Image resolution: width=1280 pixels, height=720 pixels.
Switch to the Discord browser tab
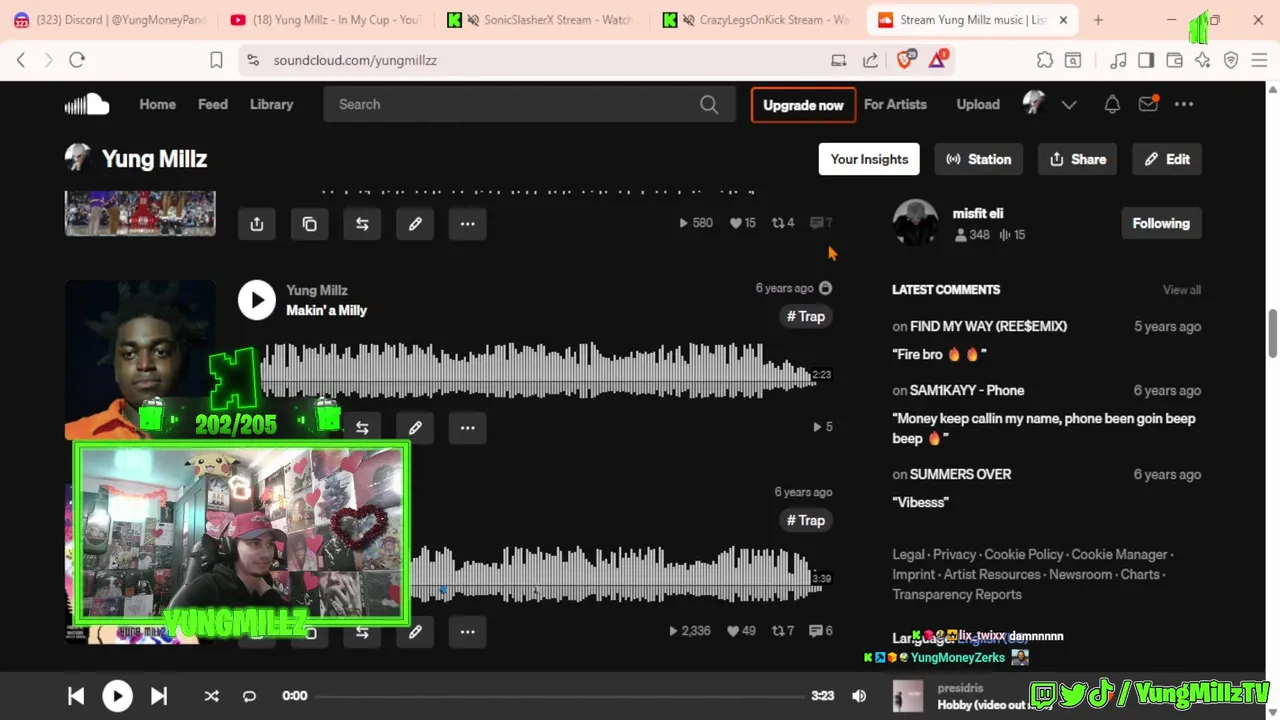pos(108,20)
